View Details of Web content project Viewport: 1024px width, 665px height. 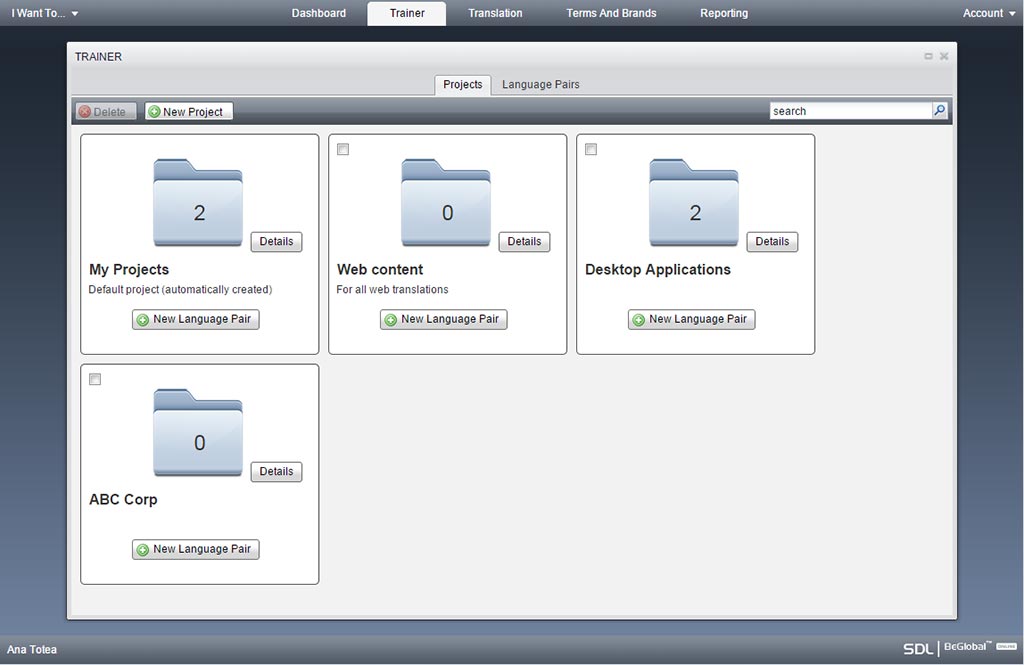[524, 242]
